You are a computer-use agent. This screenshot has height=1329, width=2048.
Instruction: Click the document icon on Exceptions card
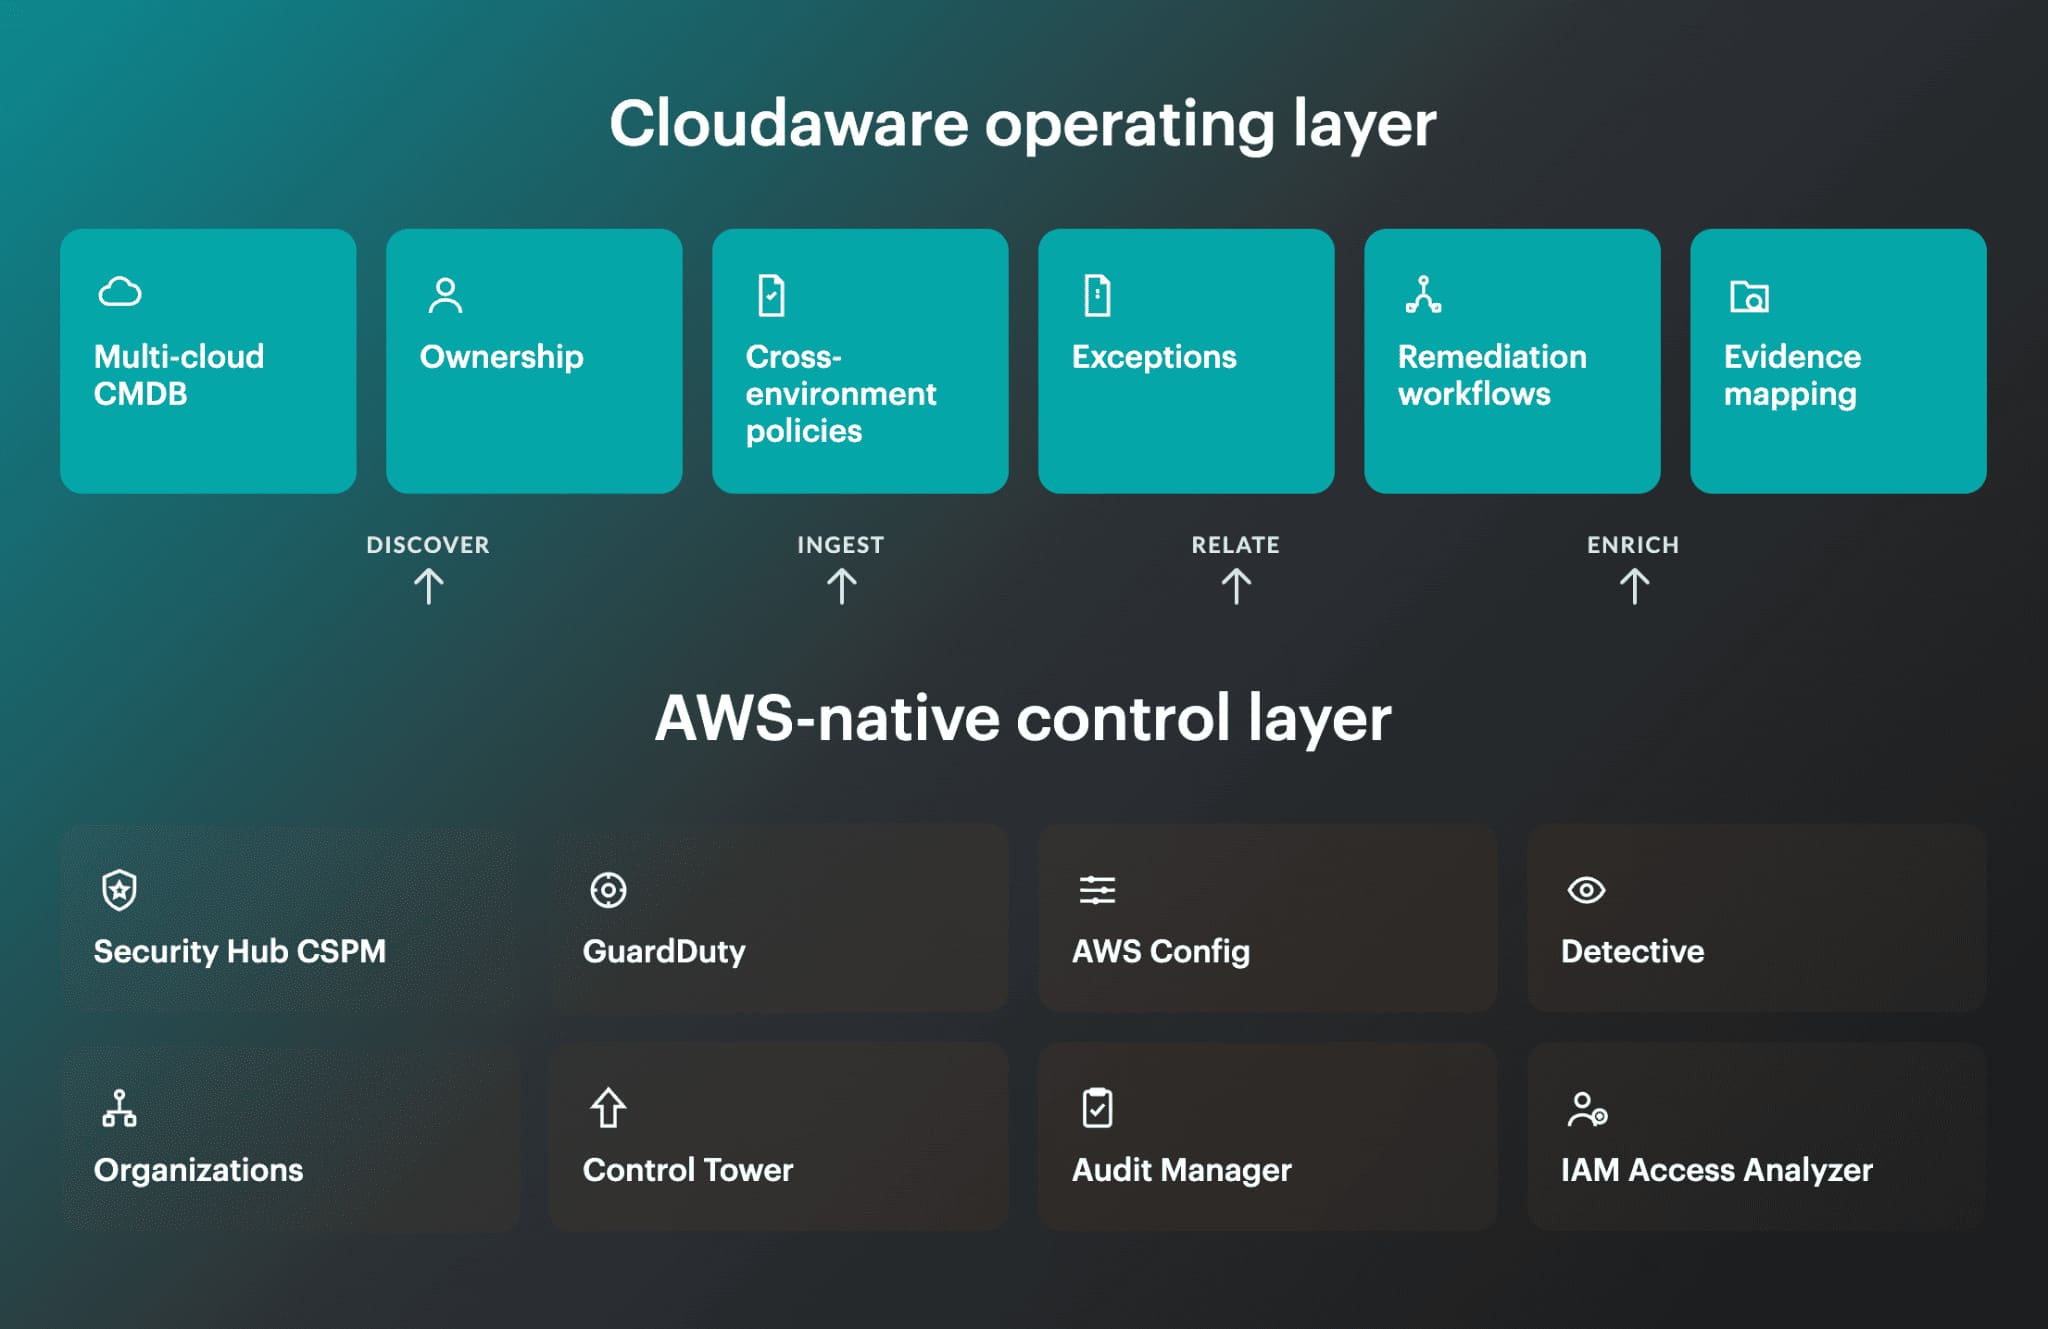pyautogui.click(x=1097, y=295)
